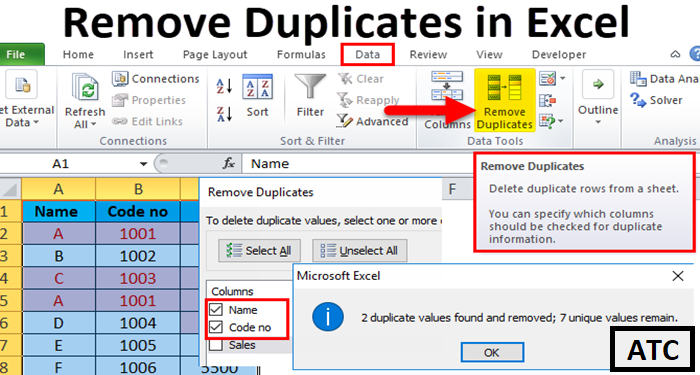Select the Data ribbon tab
Screen dimensions: 700x375
[x=367, y=54]
